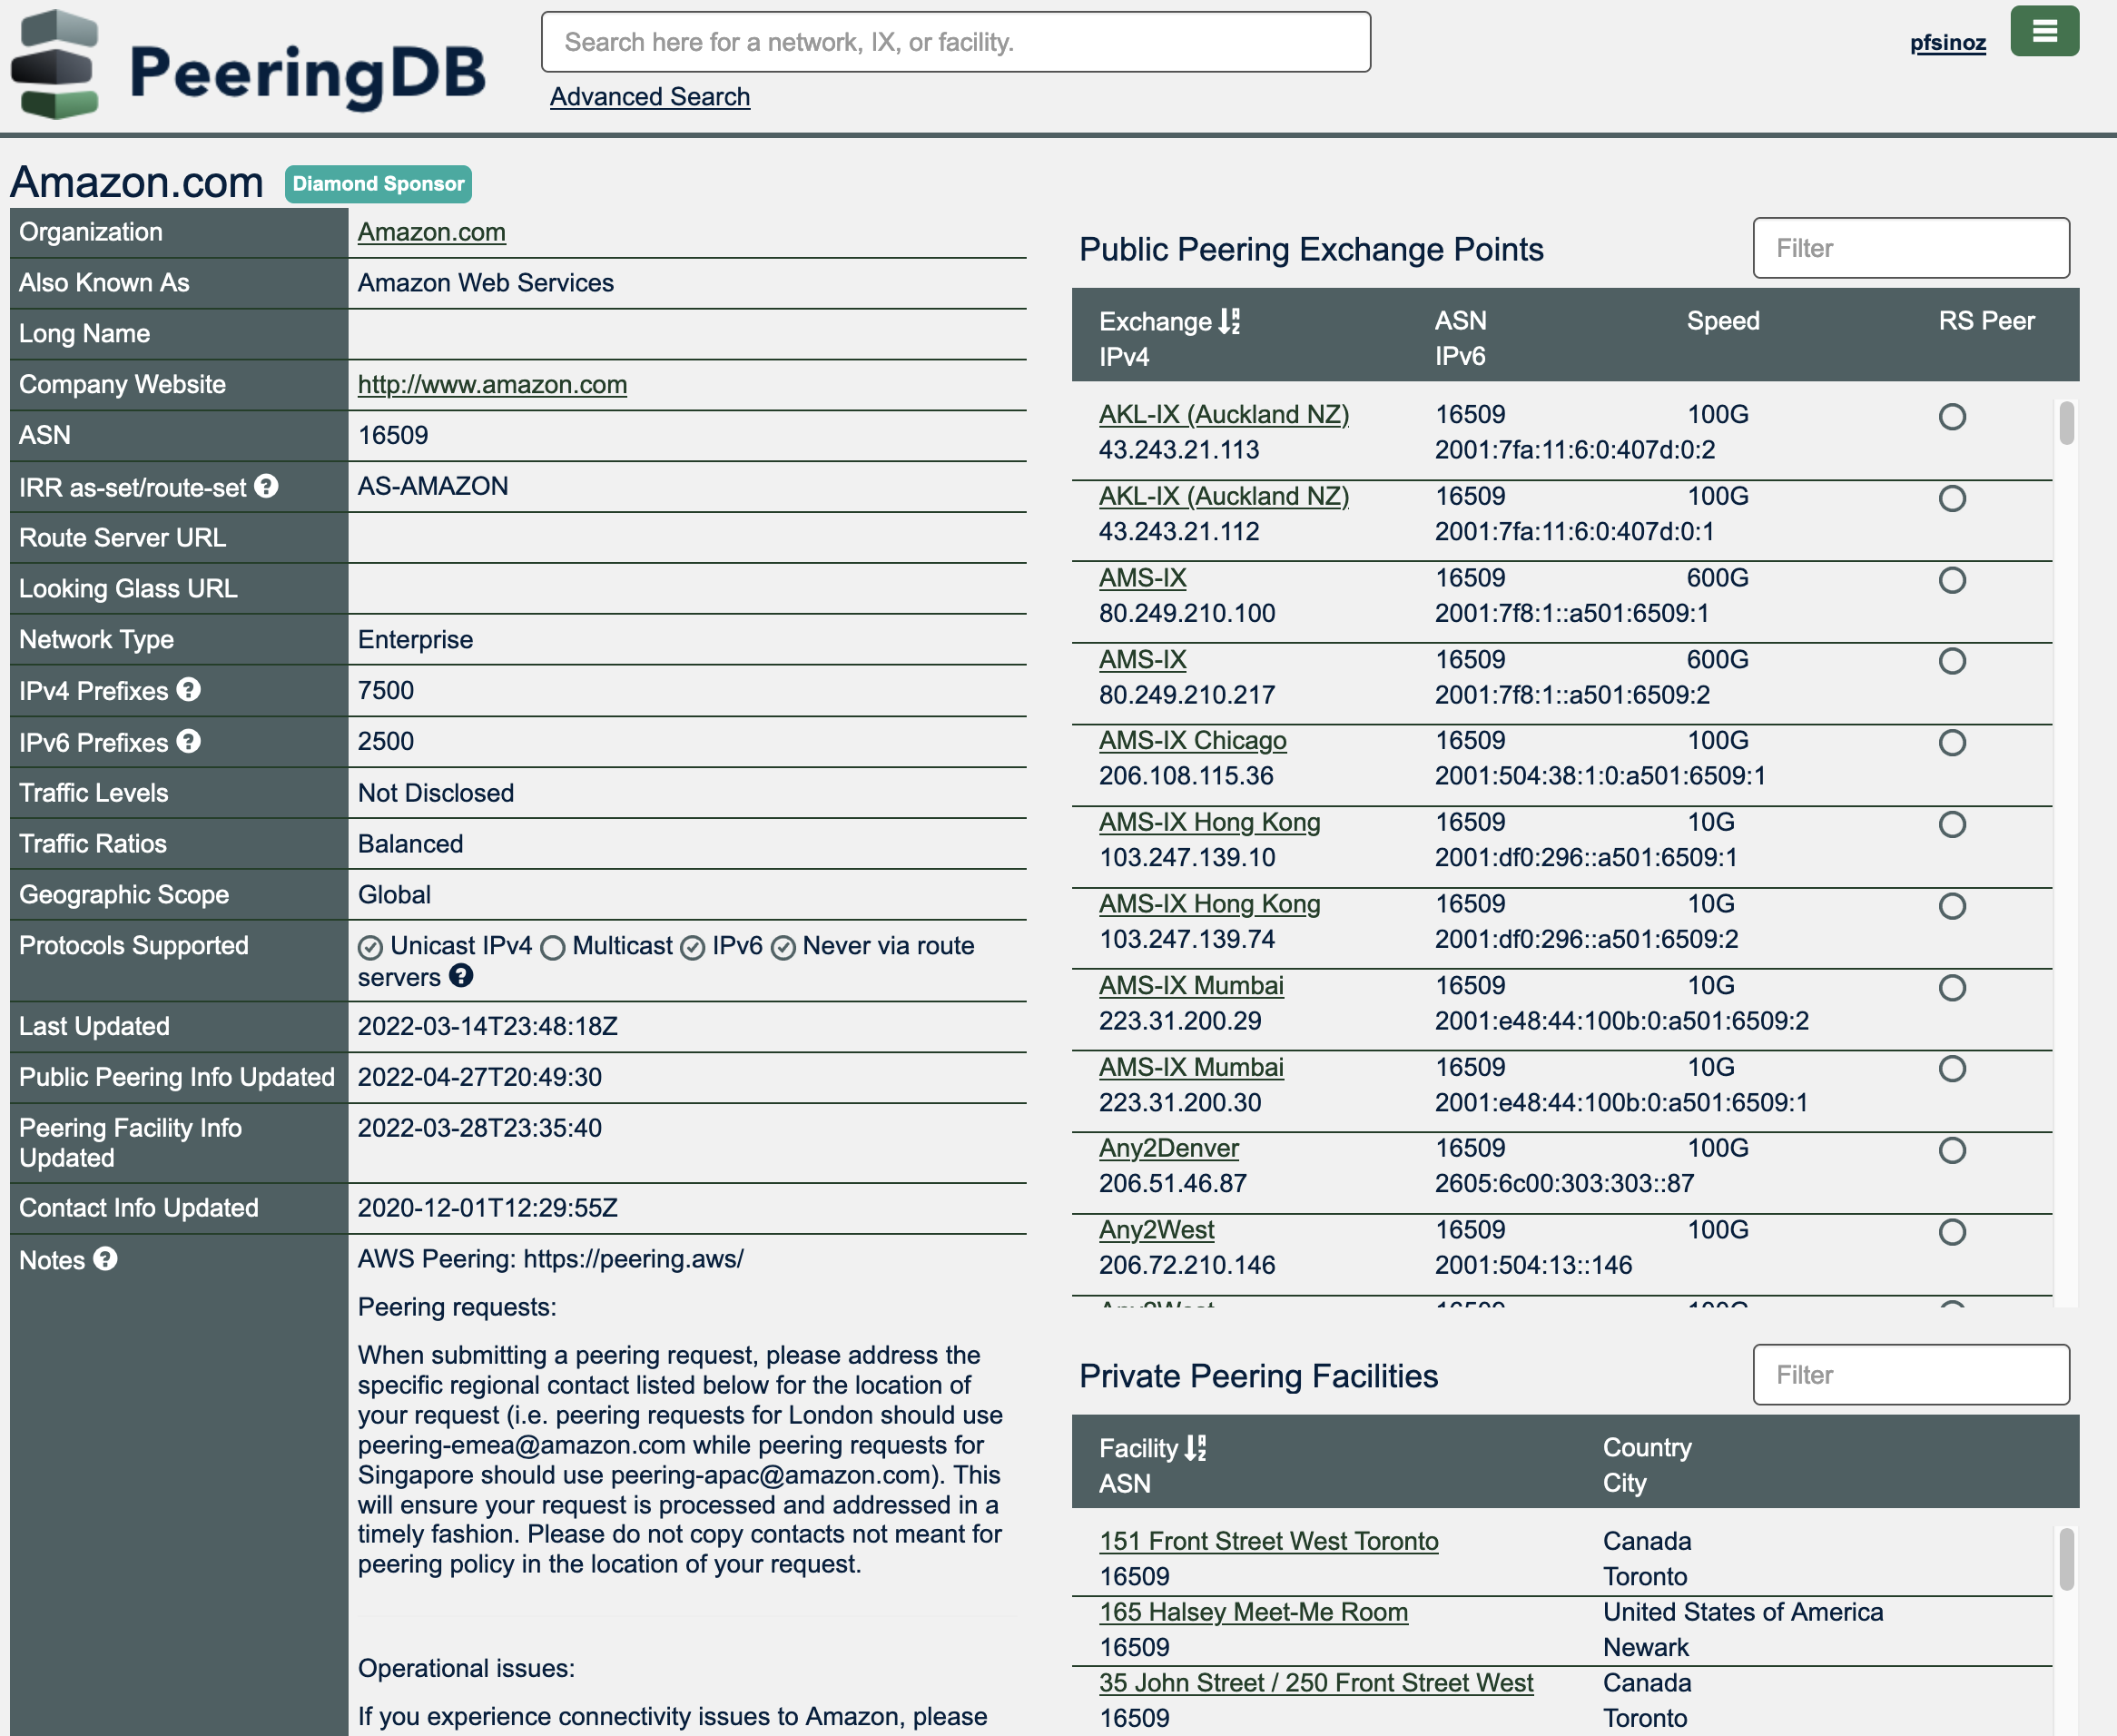This screenshot has width=2117, height=1736.
Task: Visit http://www.amazon.com company website
Action: coord(492,384)
